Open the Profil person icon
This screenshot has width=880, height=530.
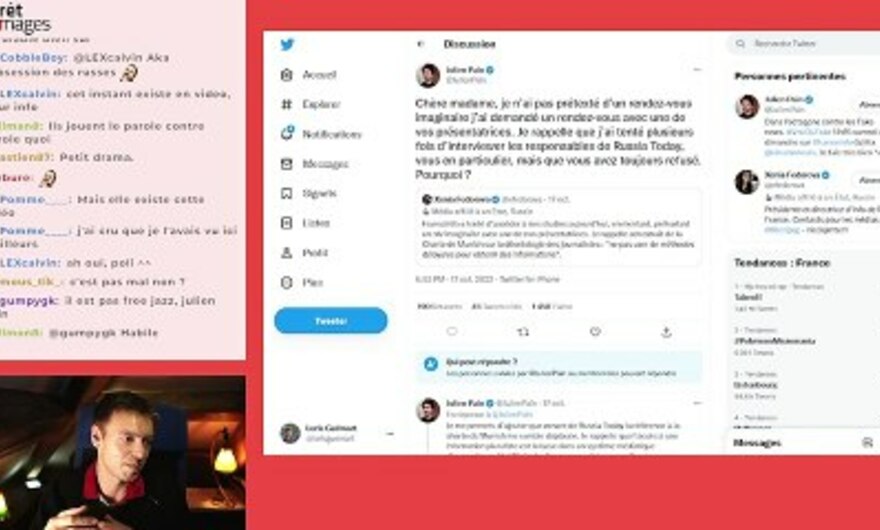pyautogui.click(x=287, y=253)
